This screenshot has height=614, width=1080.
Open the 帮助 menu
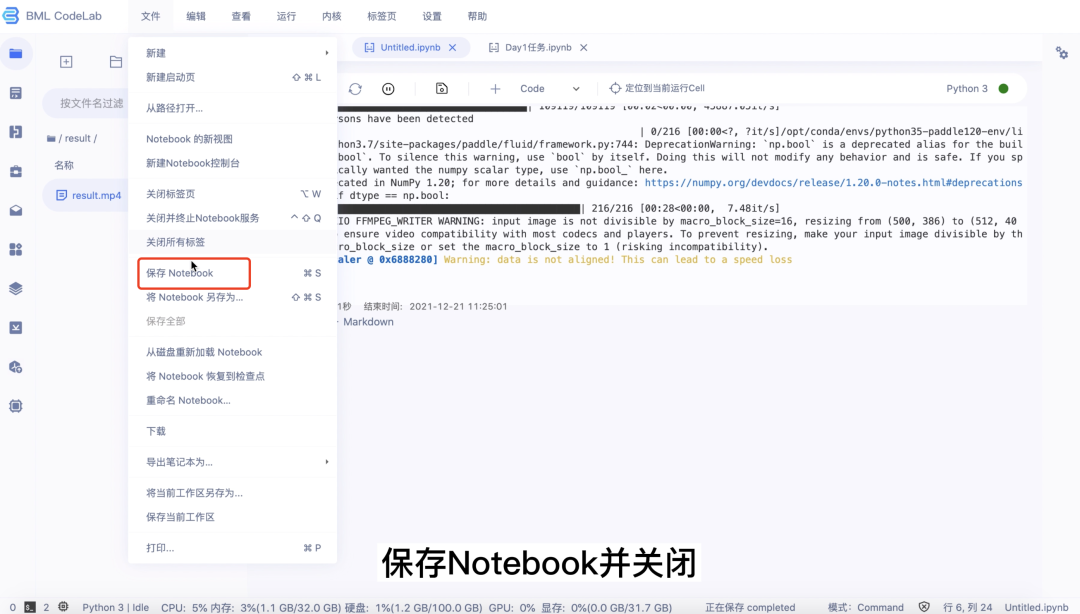pos(477,16)
